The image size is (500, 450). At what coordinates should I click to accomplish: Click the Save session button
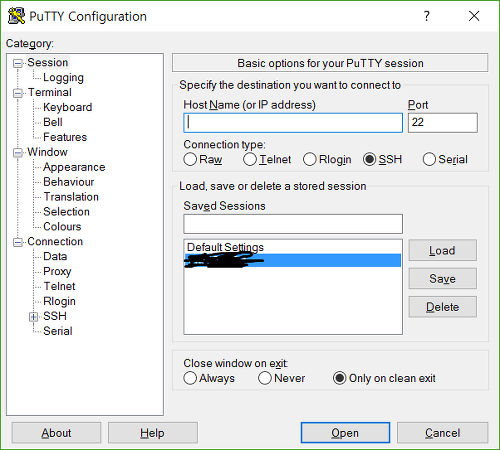[x=442, y=278]
